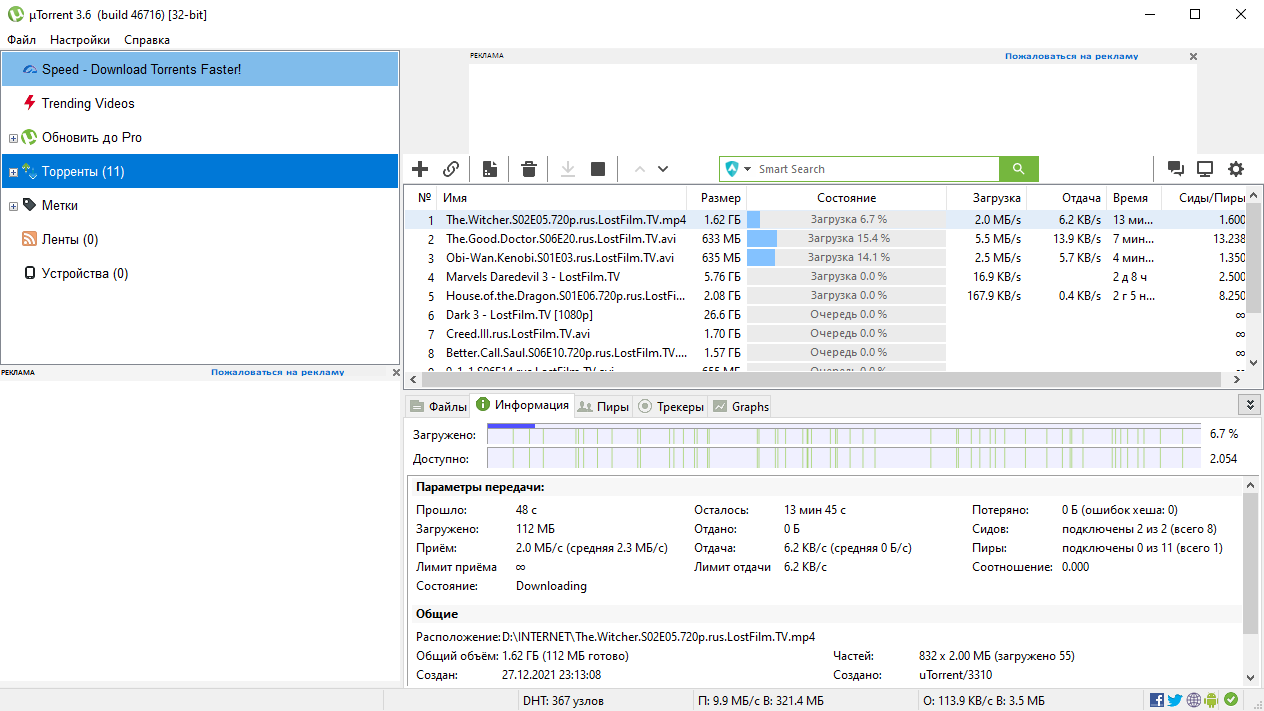
Task: Sort by the Размер column header
Action: [x=717, y=198]
